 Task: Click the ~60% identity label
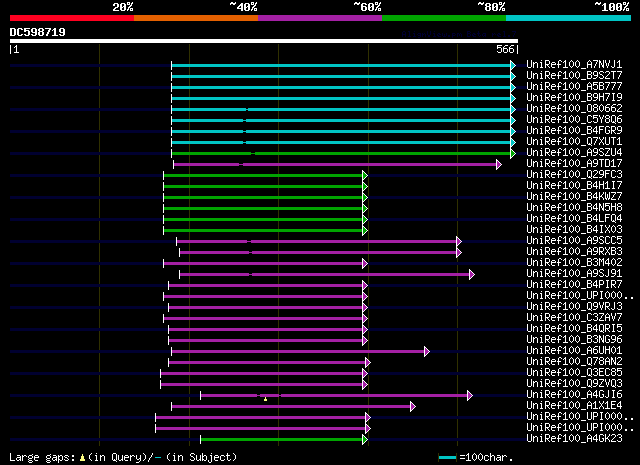click(367, 7)
